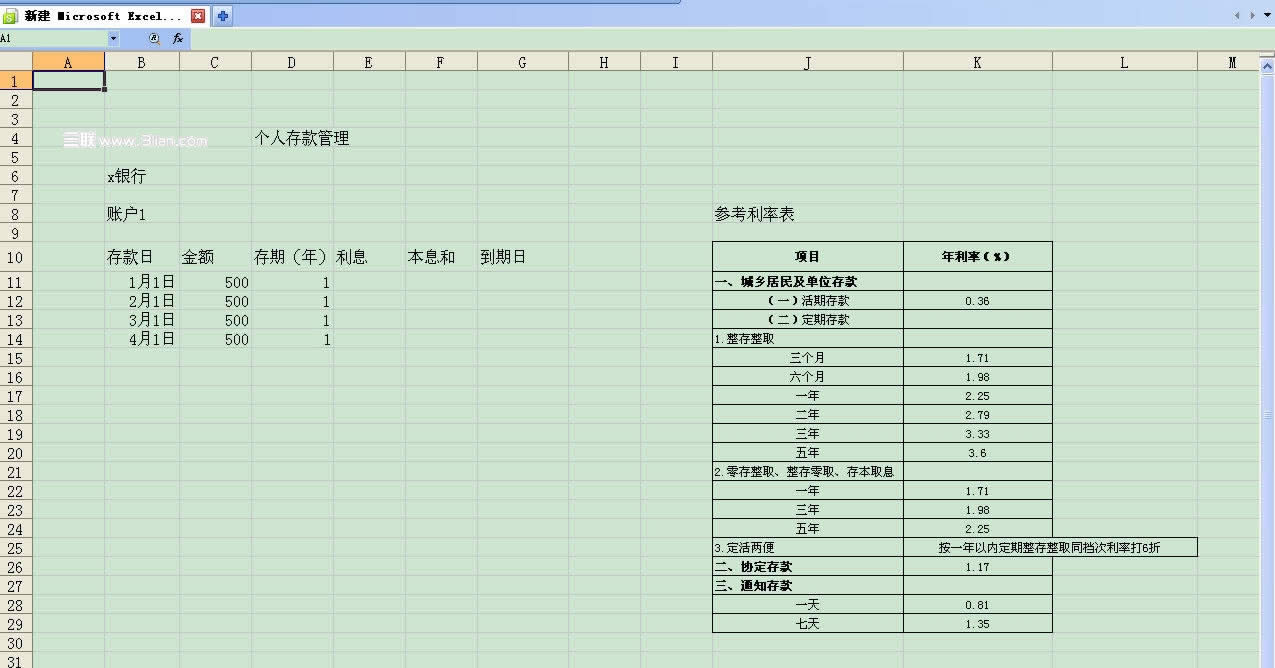The height and width of the screenshot is (668, 1275).
Task: Click the fx insert function icon
Action: (x=178, y=38)
